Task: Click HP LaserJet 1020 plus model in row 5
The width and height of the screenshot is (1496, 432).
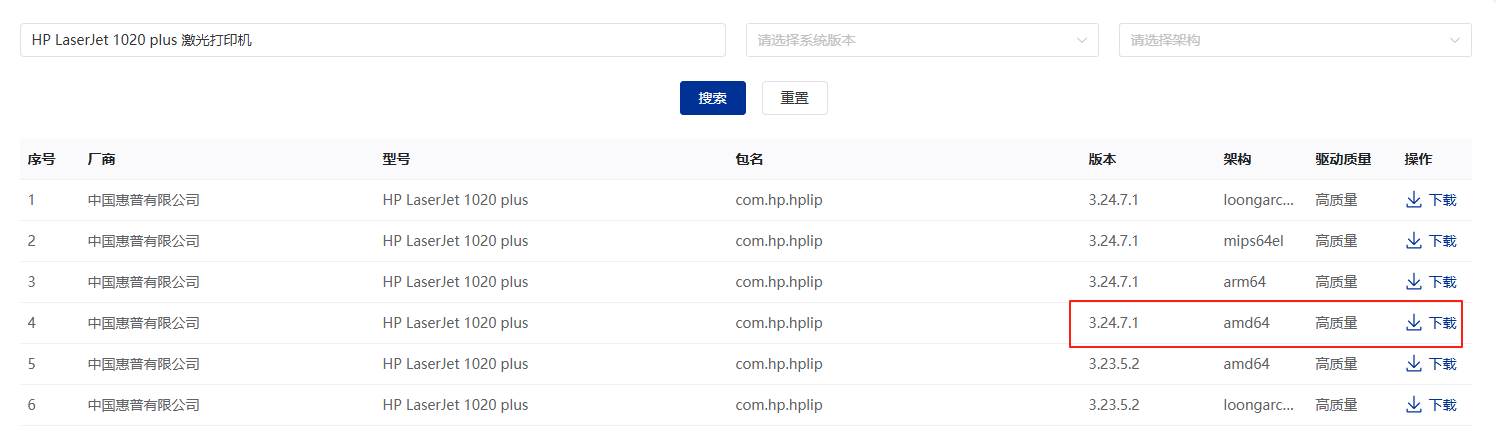Action: pyautogui.click(x=455, y=364)
